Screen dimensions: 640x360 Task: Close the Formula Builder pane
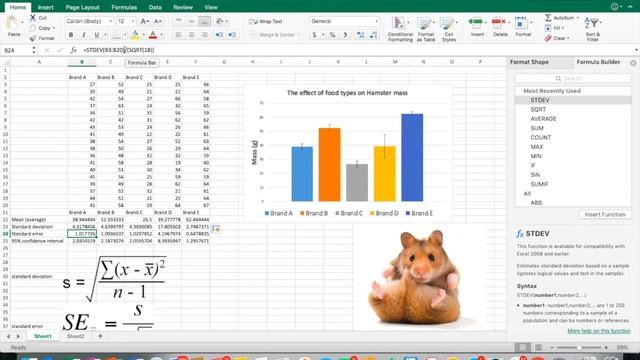[x=633, y=63]
